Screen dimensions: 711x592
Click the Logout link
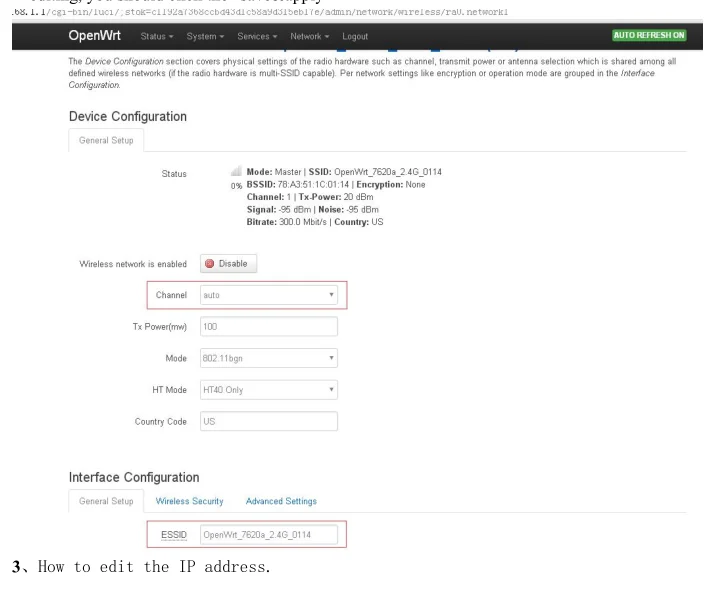coord(355,36)
